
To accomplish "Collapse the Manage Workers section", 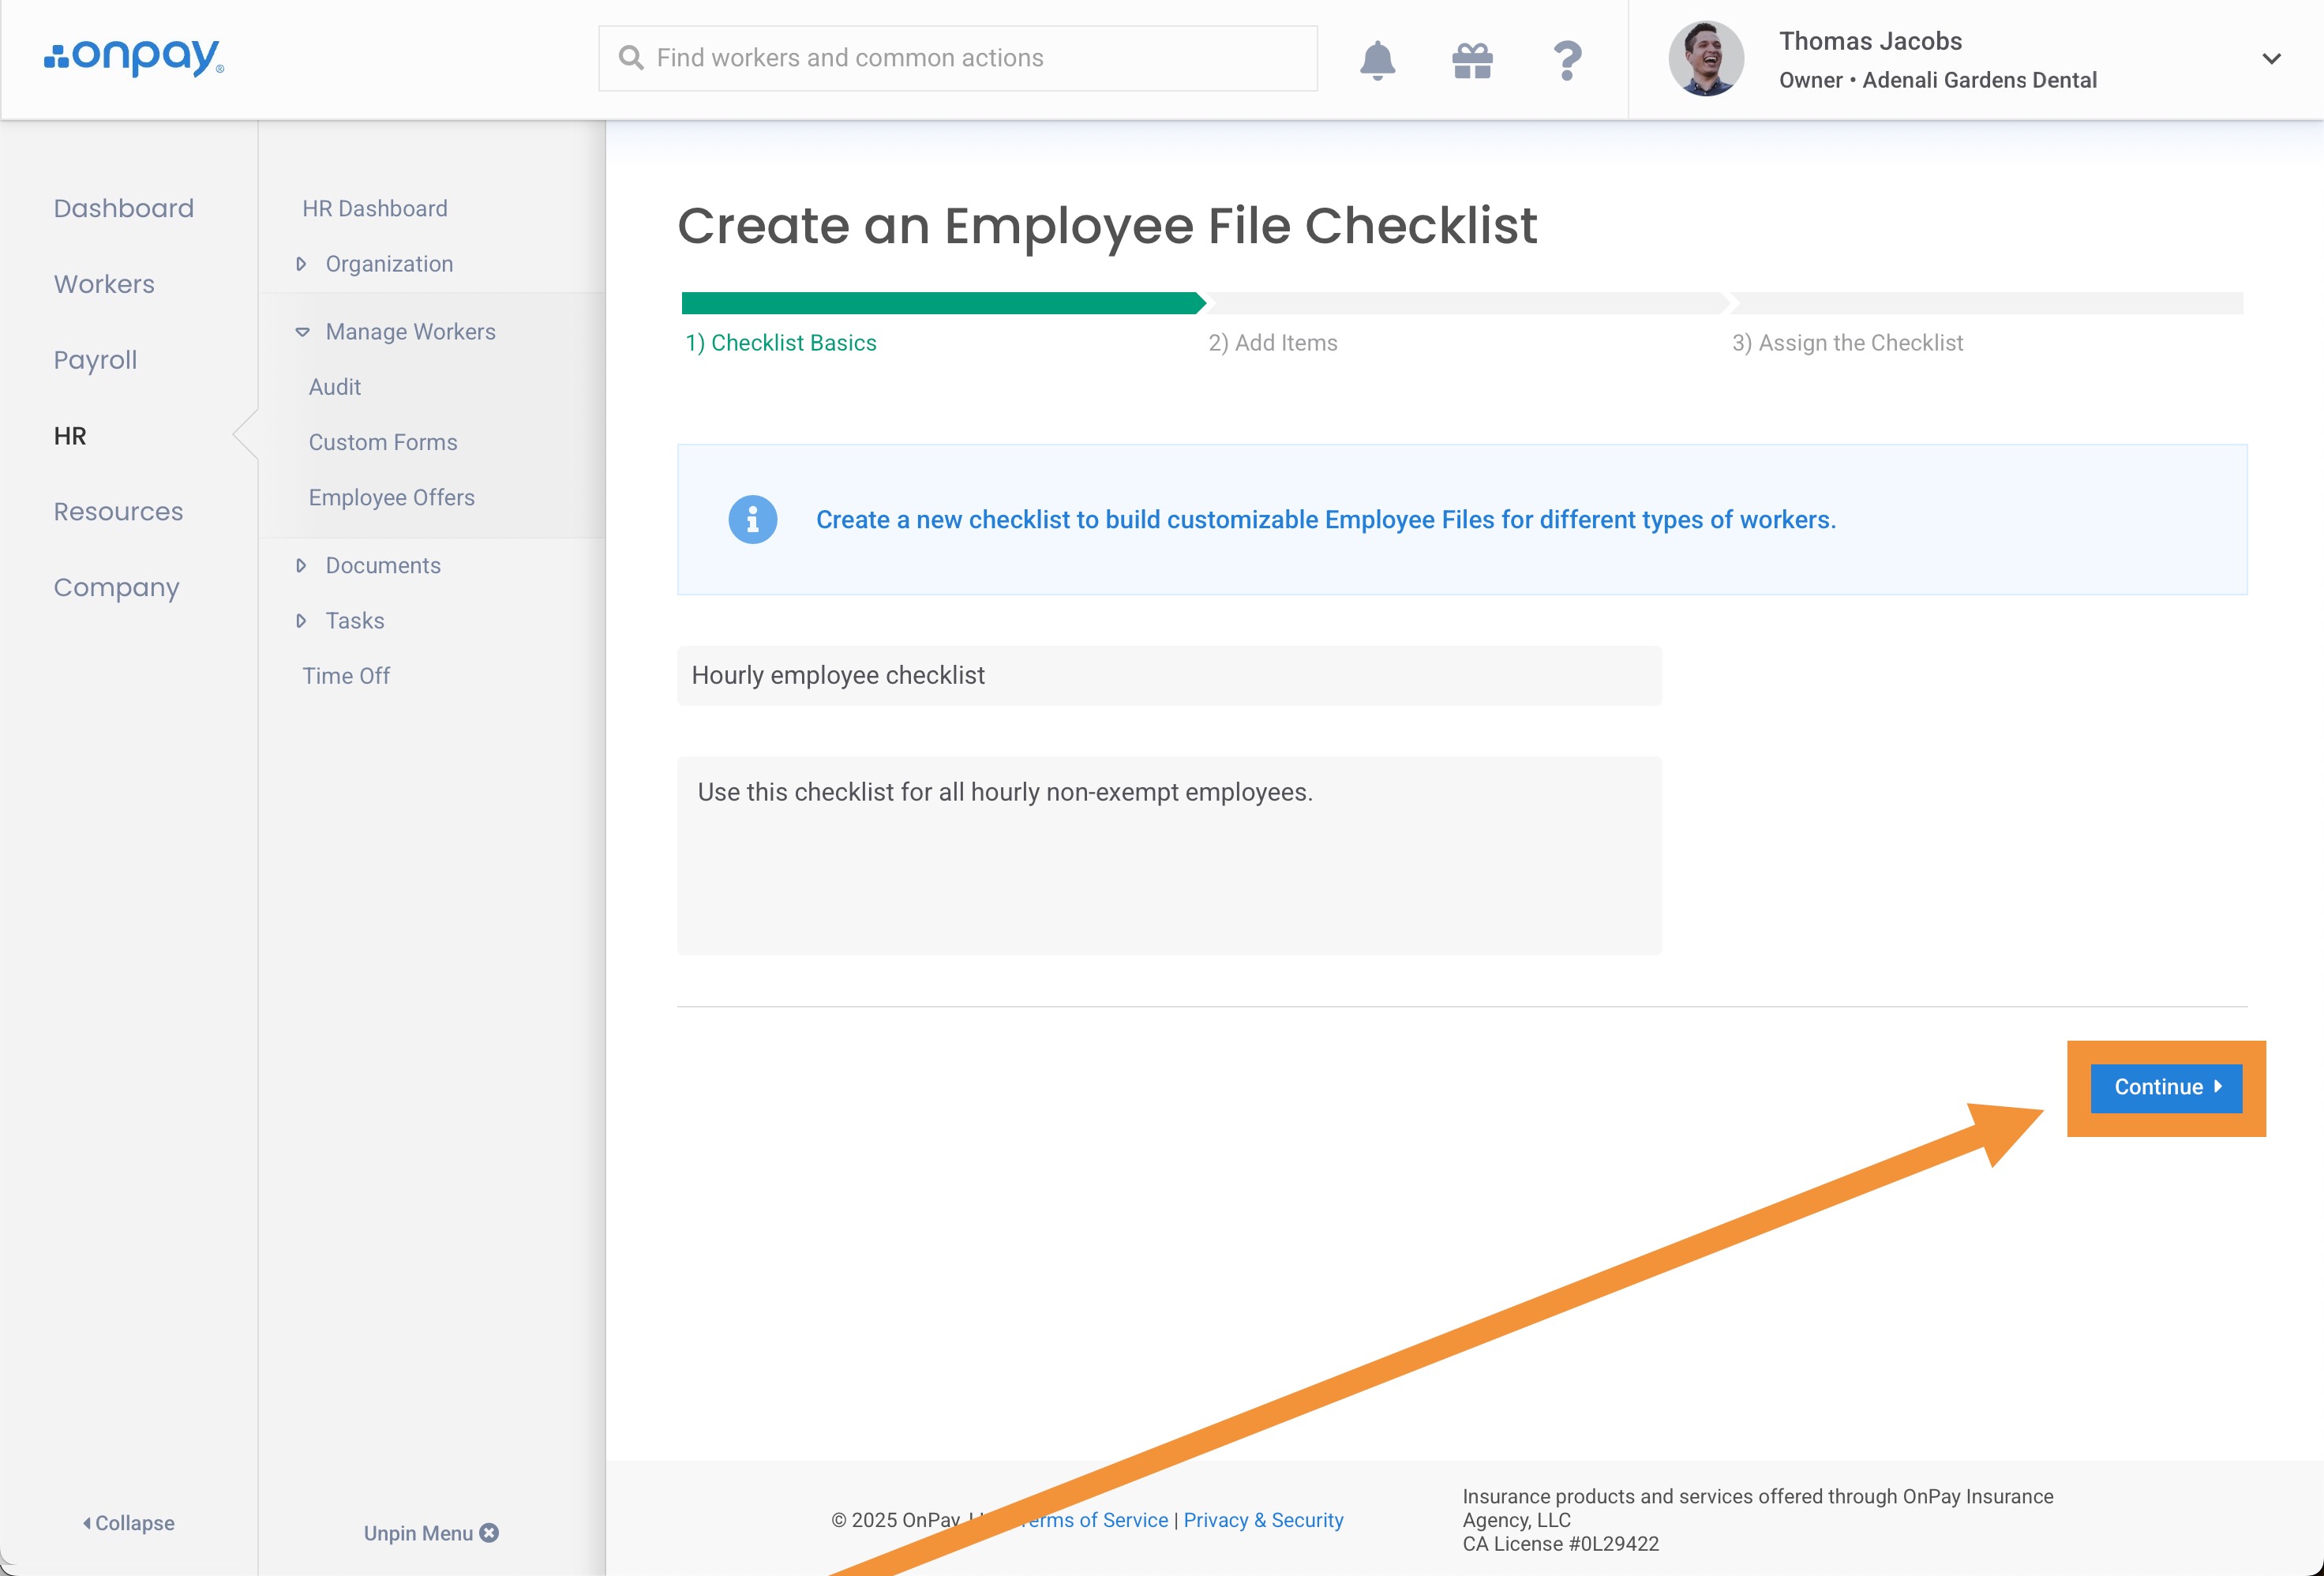I will (409, 332).
